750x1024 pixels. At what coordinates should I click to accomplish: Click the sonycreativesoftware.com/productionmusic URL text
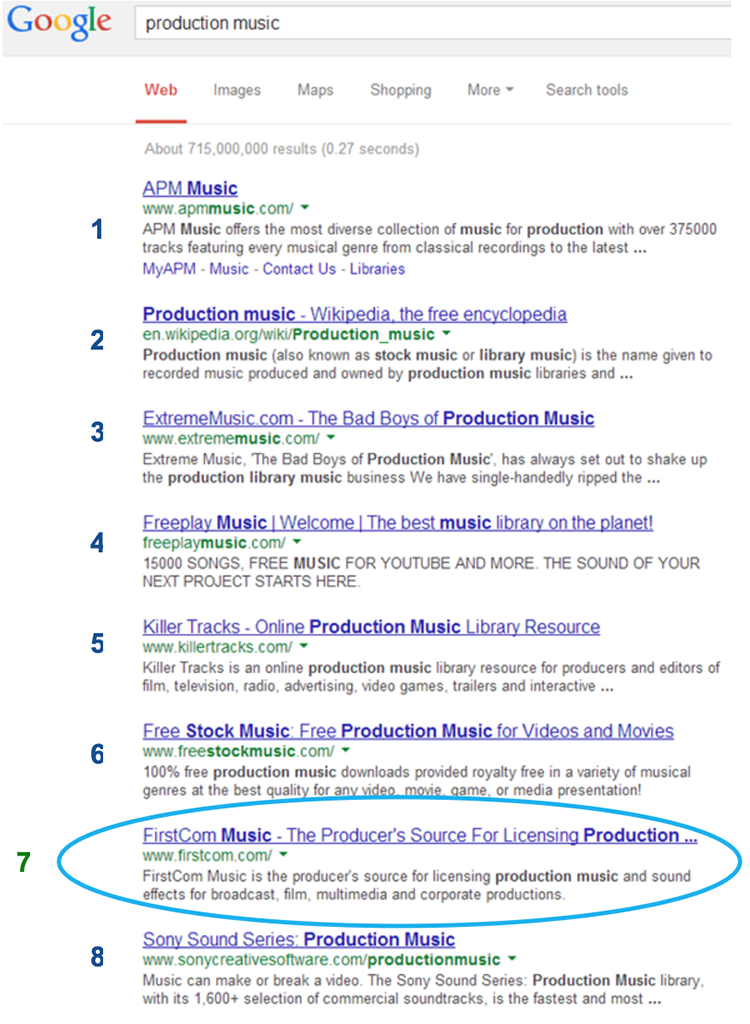tap(321, 959)
